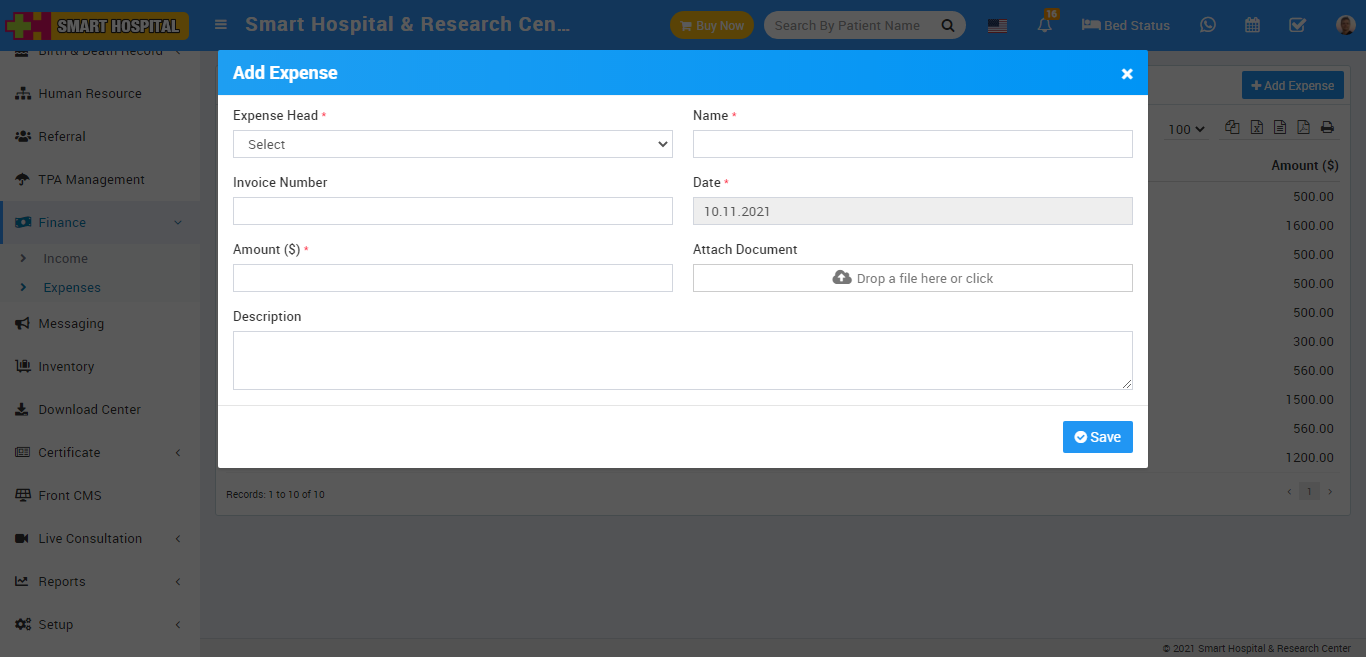The image size is (1366, 657).
Task: Open the US flag language selector
Action: pyautogui.click(x=997, y=26)
